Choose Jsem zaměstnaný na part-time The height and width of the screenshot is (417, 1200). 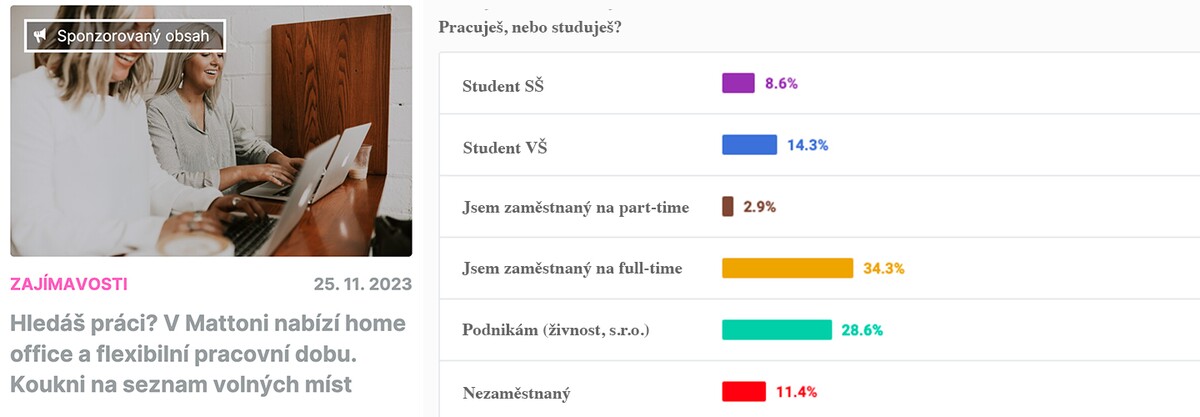[x=576, y=207]
